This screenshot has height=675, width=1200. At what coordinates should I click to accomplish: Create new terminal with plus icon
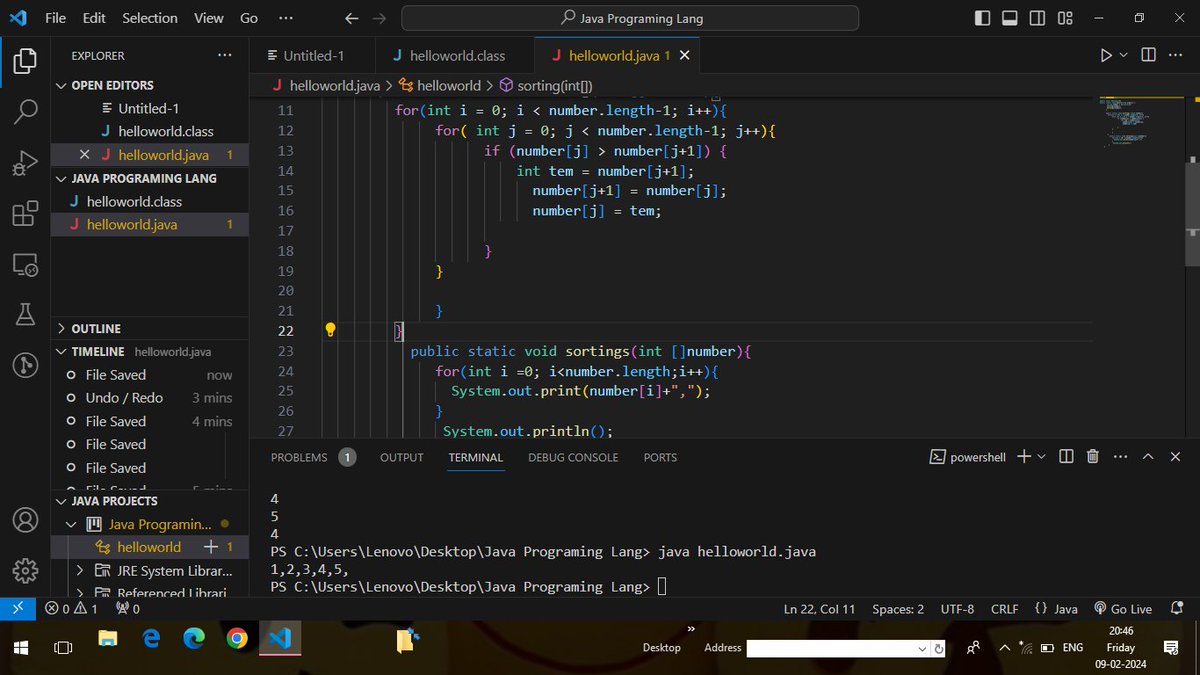(1023, 456)
